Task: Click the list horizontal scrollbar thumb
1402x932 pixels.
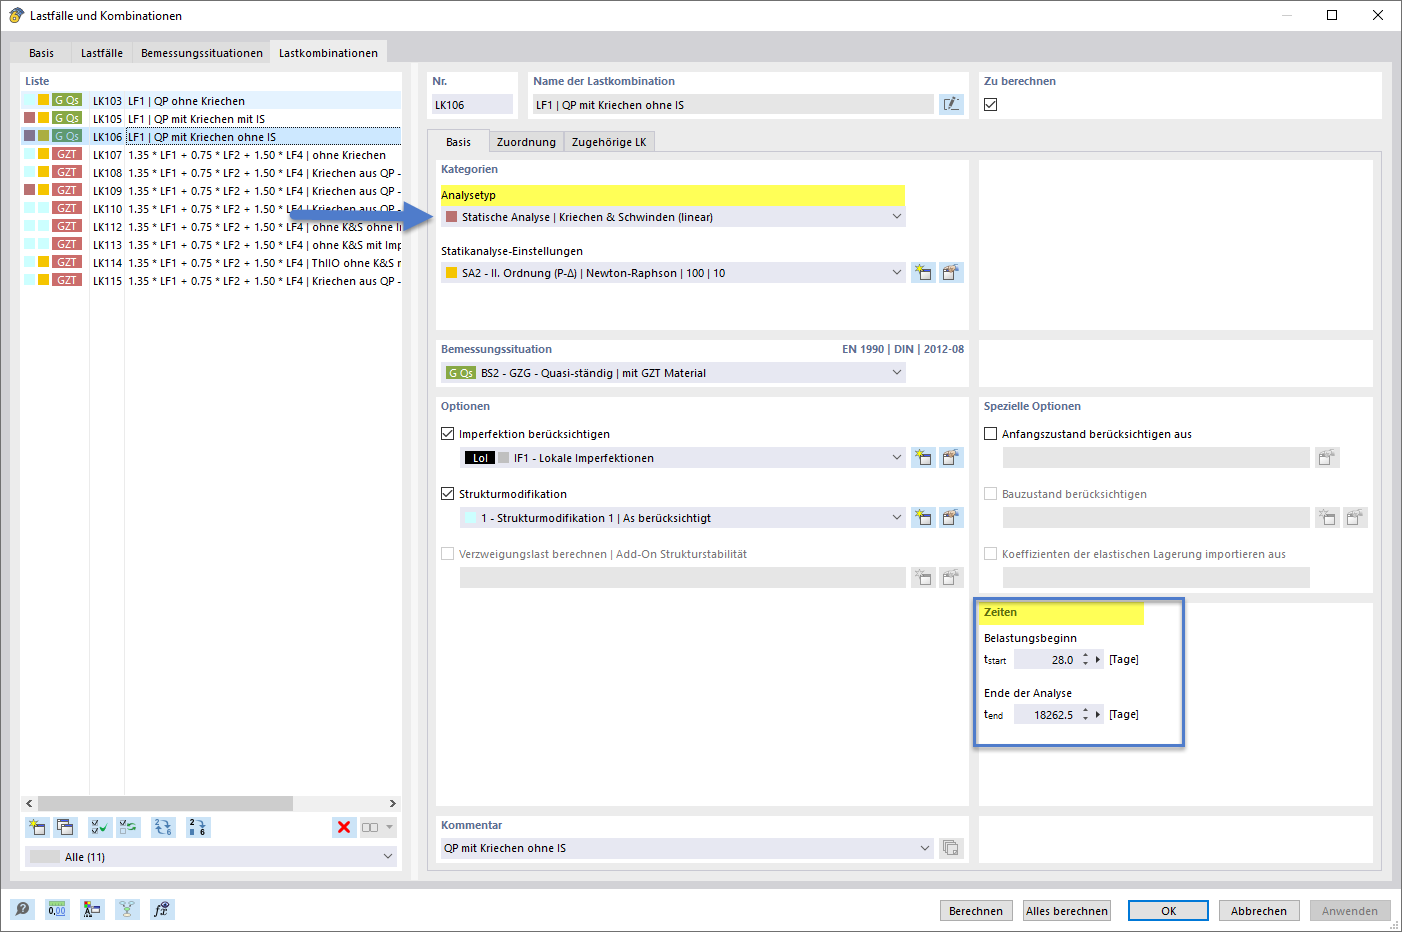Action: 165,803
